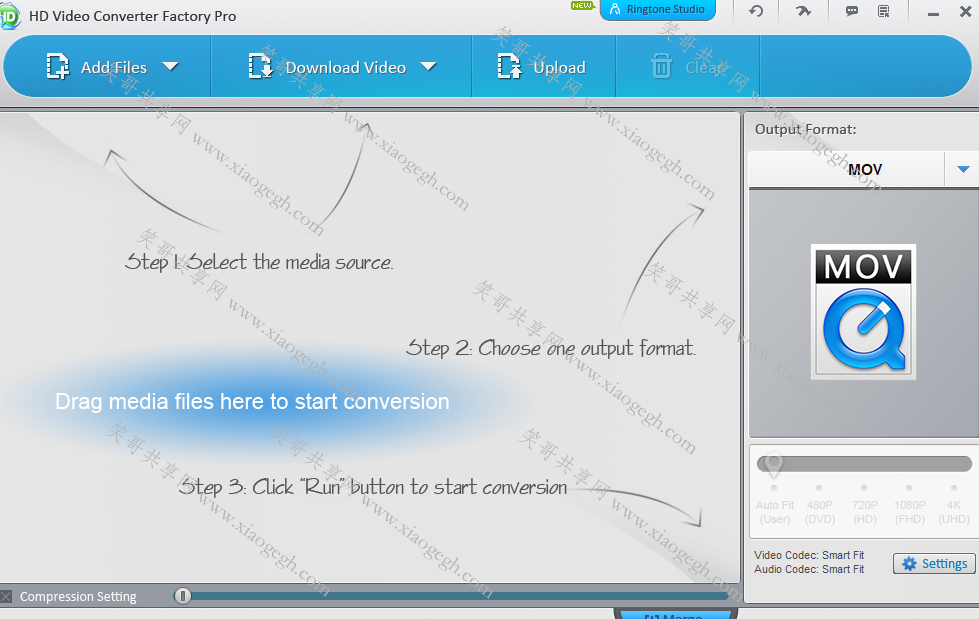Image resolution: width=979 pixels, height=619 pixels.
Task: Move the resolution slider handle
Action: point(774,464)
